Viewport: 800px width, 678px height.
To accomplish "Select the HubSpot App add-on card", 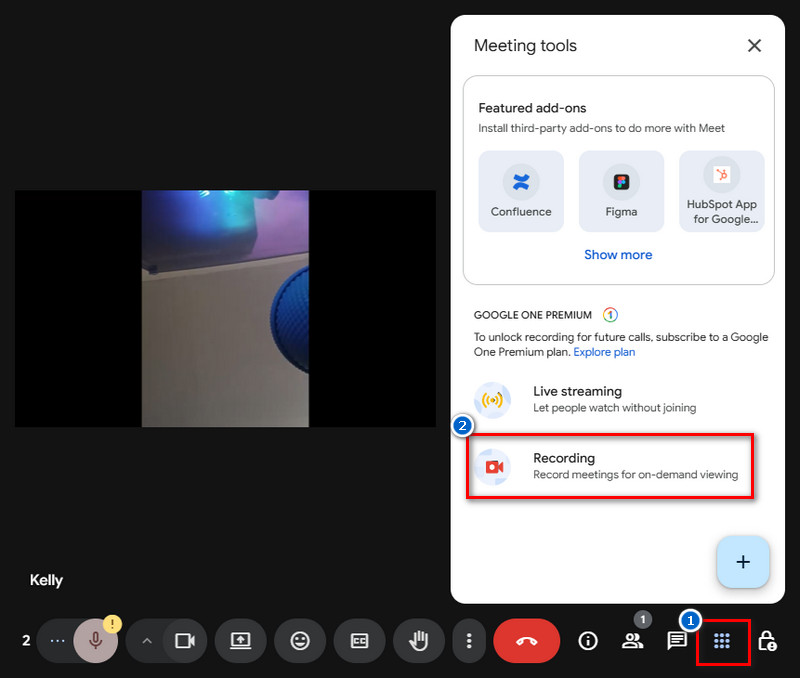I will (x=721, y=191).
